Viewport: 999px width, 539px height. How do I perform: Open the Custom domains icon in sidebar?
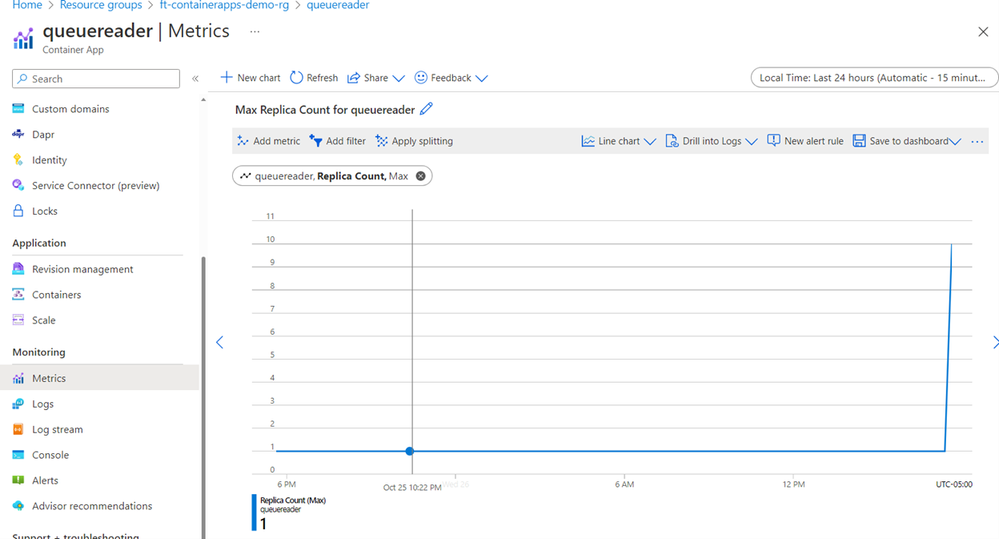[x=18, y=108]
